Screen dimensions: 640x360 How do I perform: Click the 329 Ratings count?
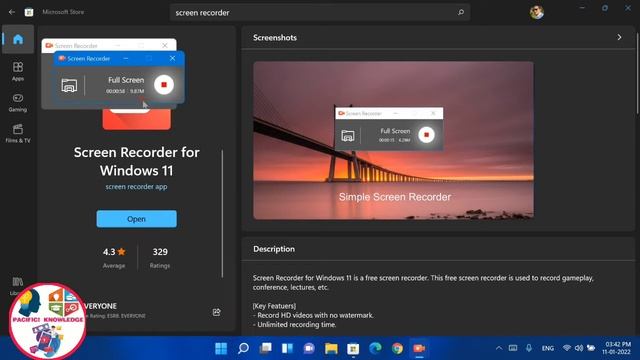coord(160,258)
